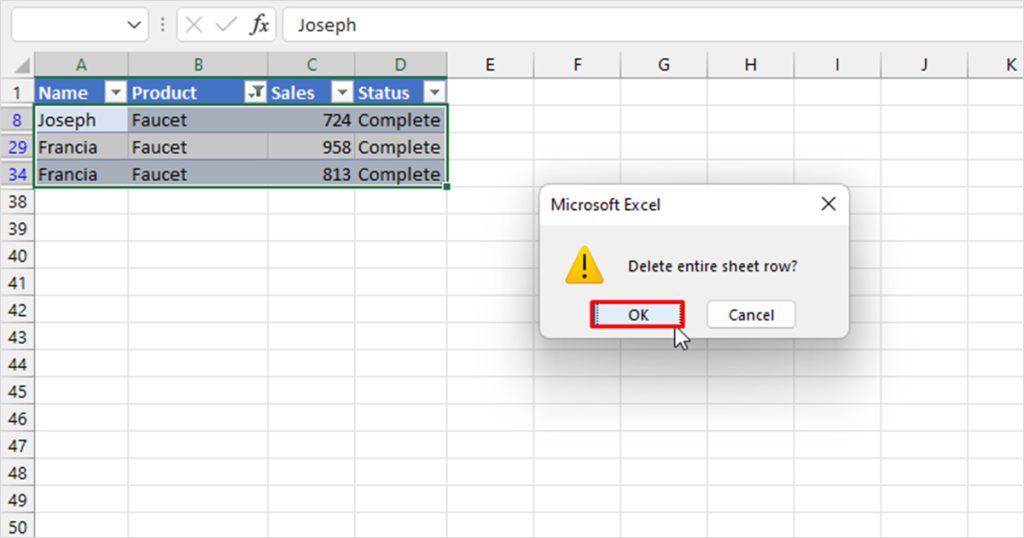Expand the Name Box dropdown arrow
This screenshot has width=1024, height=538.
(134, 25)
